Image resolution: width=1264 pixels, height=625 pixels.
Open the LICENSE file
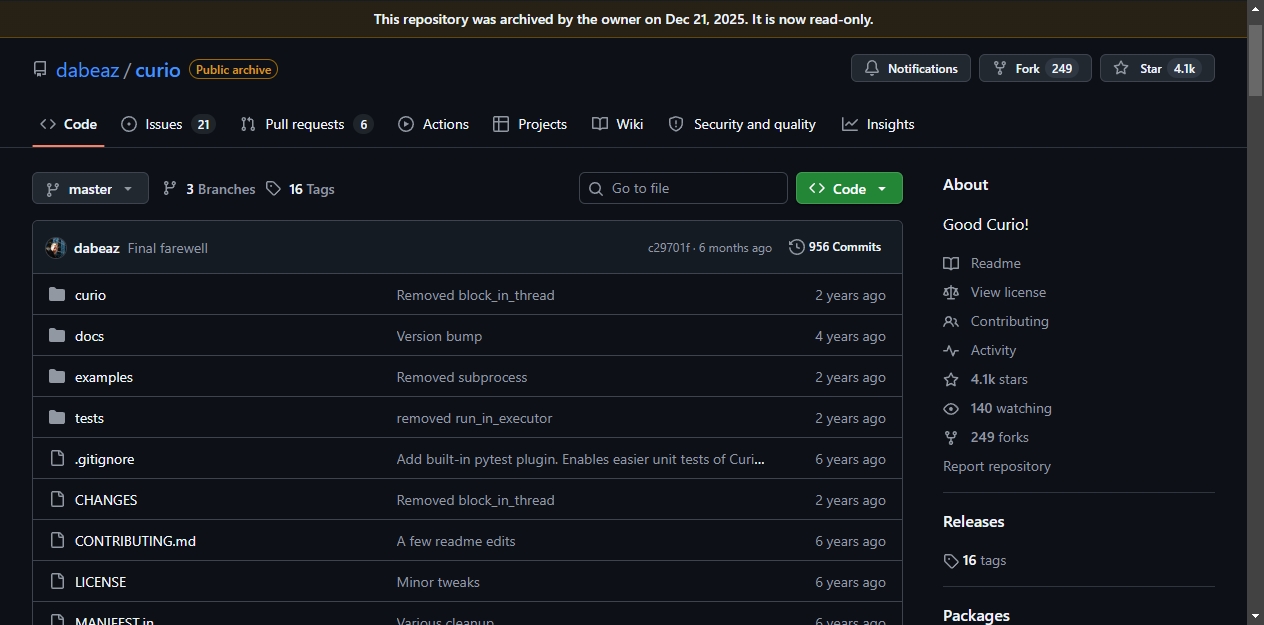coord(100,582)
